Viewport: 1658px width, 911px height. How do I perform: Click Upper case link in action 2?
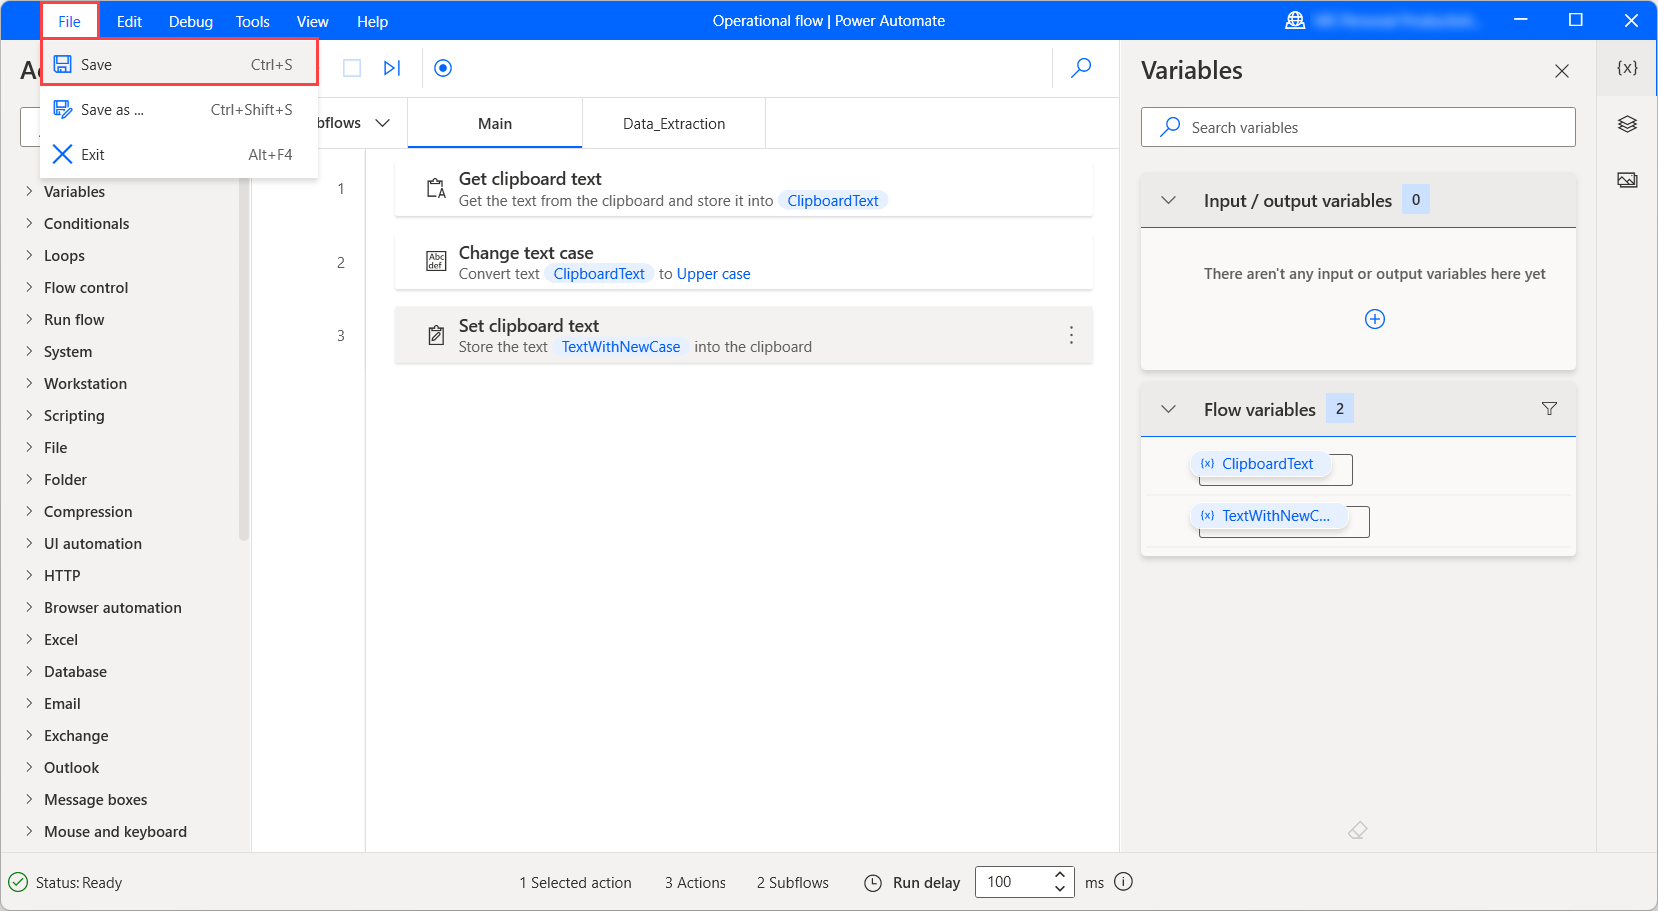coord(713,274)
